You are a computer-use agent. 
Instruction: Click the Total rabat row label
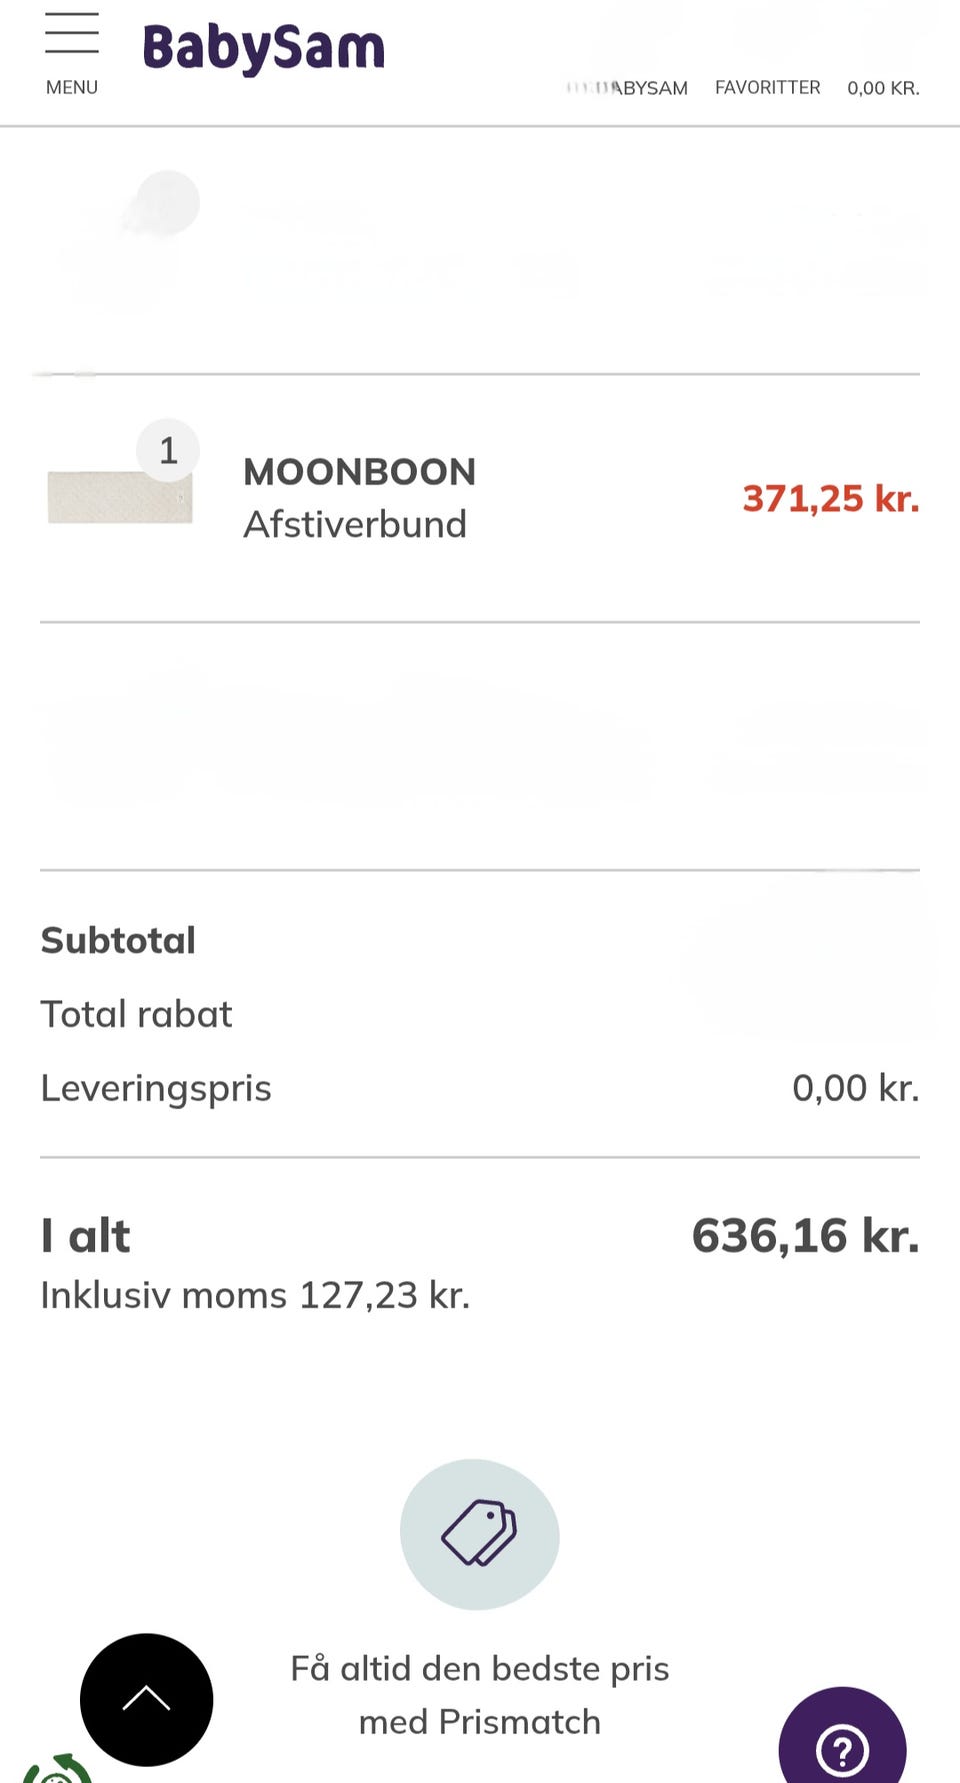(x=136, y=1014)
